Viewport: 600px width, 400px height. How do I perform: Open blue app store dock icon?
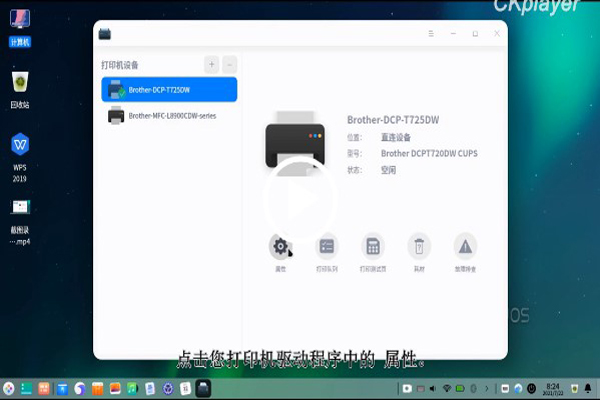pyautogui.click(x=62, y=389)
